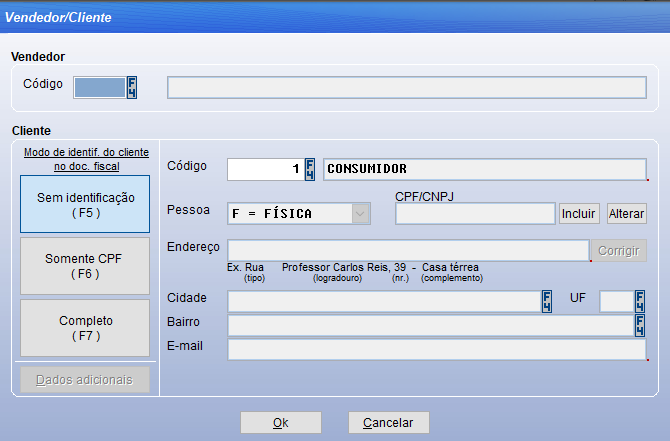Click the F4 lookup icon beside Cliente Código

click(x=310, y=169)
